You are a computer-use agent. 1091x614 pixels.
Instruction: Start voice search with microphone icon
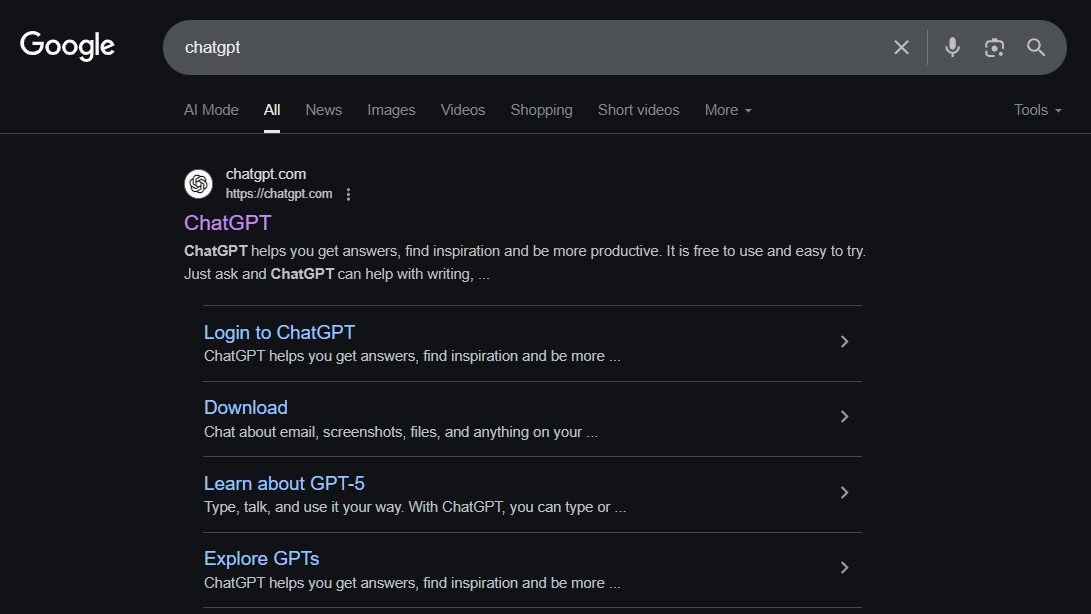[x=952, y=47]
